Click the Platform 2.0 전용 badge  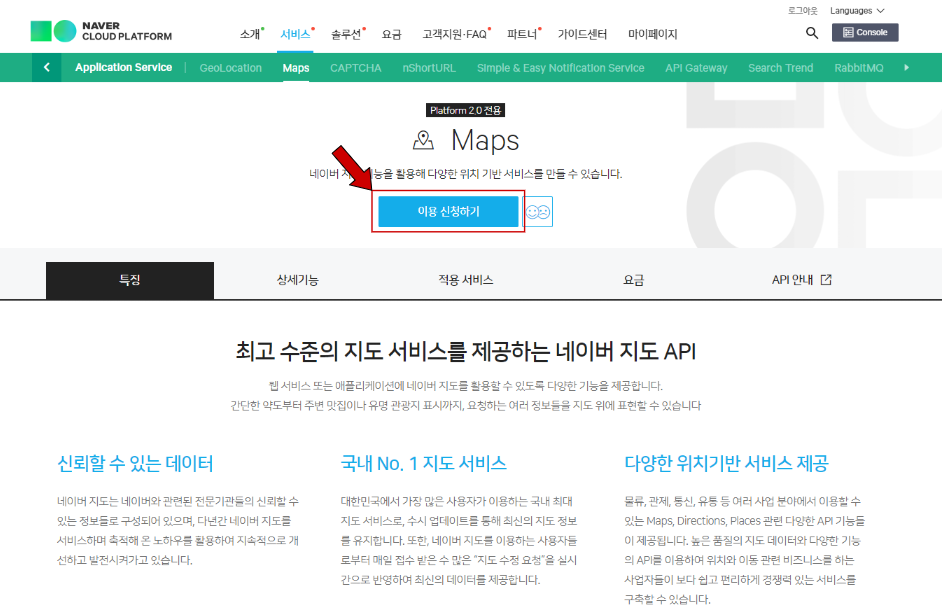point(466,111)
